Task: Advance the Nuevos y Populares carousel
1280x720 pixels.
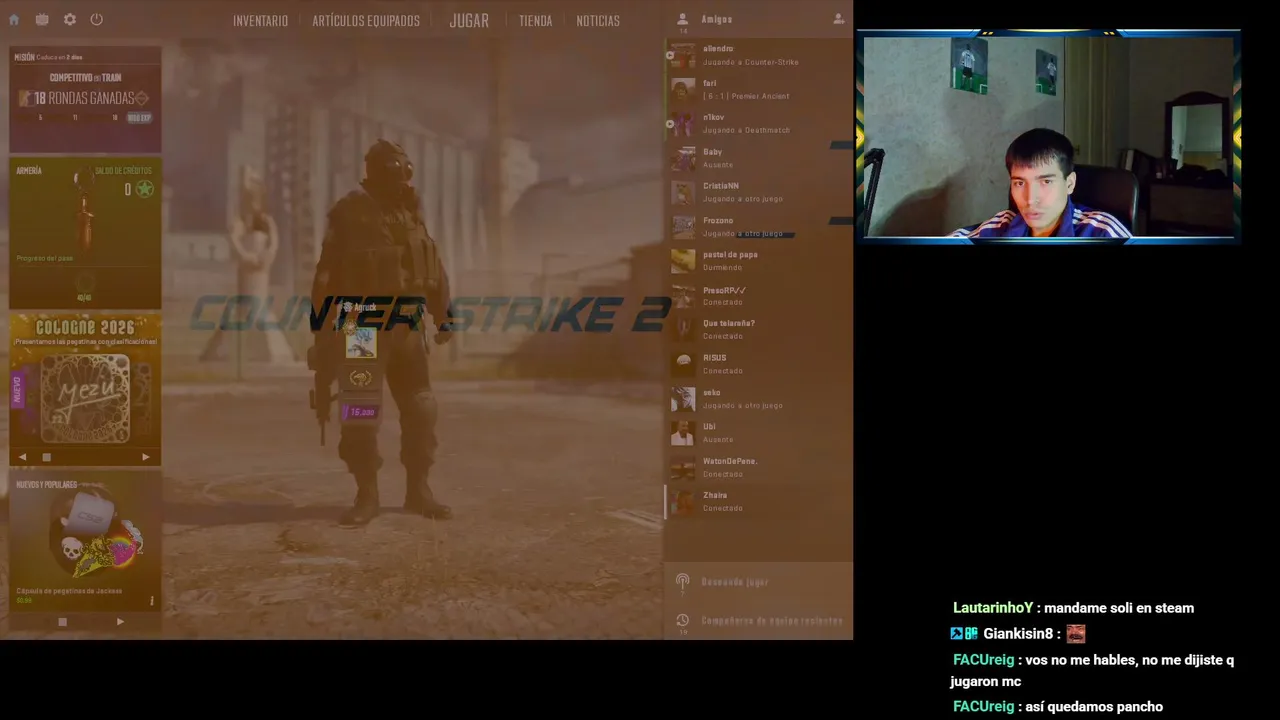Action: point(120,621)
